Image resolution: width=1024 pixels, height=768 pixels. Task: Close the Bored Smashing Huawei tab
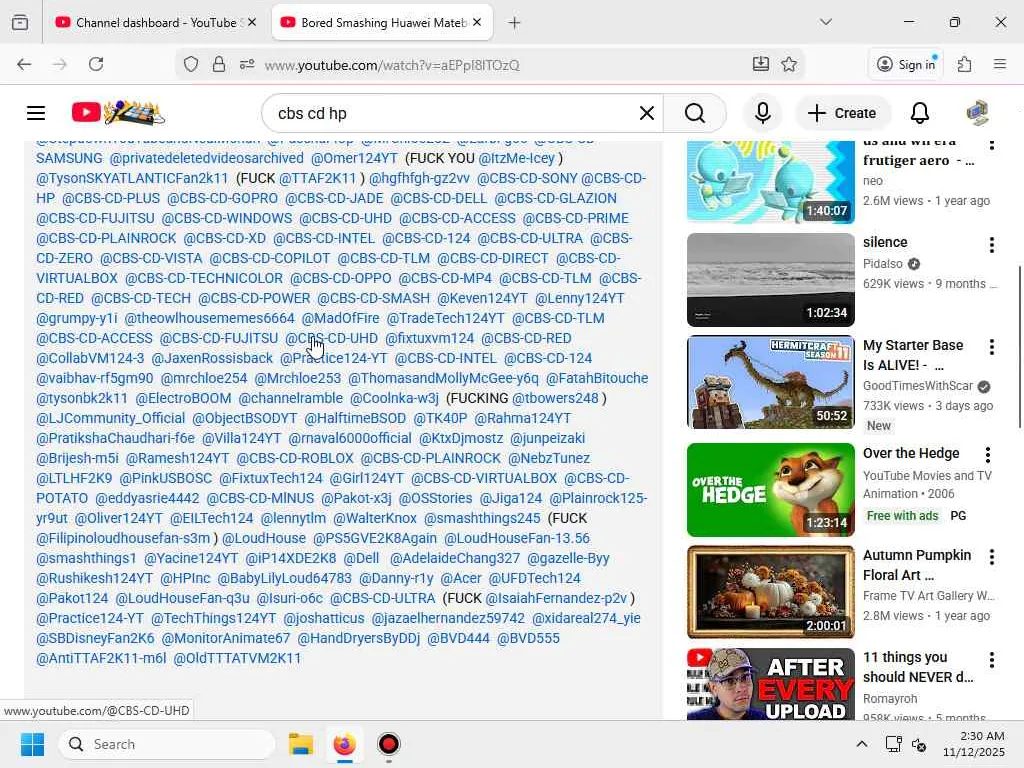[477, 23]
